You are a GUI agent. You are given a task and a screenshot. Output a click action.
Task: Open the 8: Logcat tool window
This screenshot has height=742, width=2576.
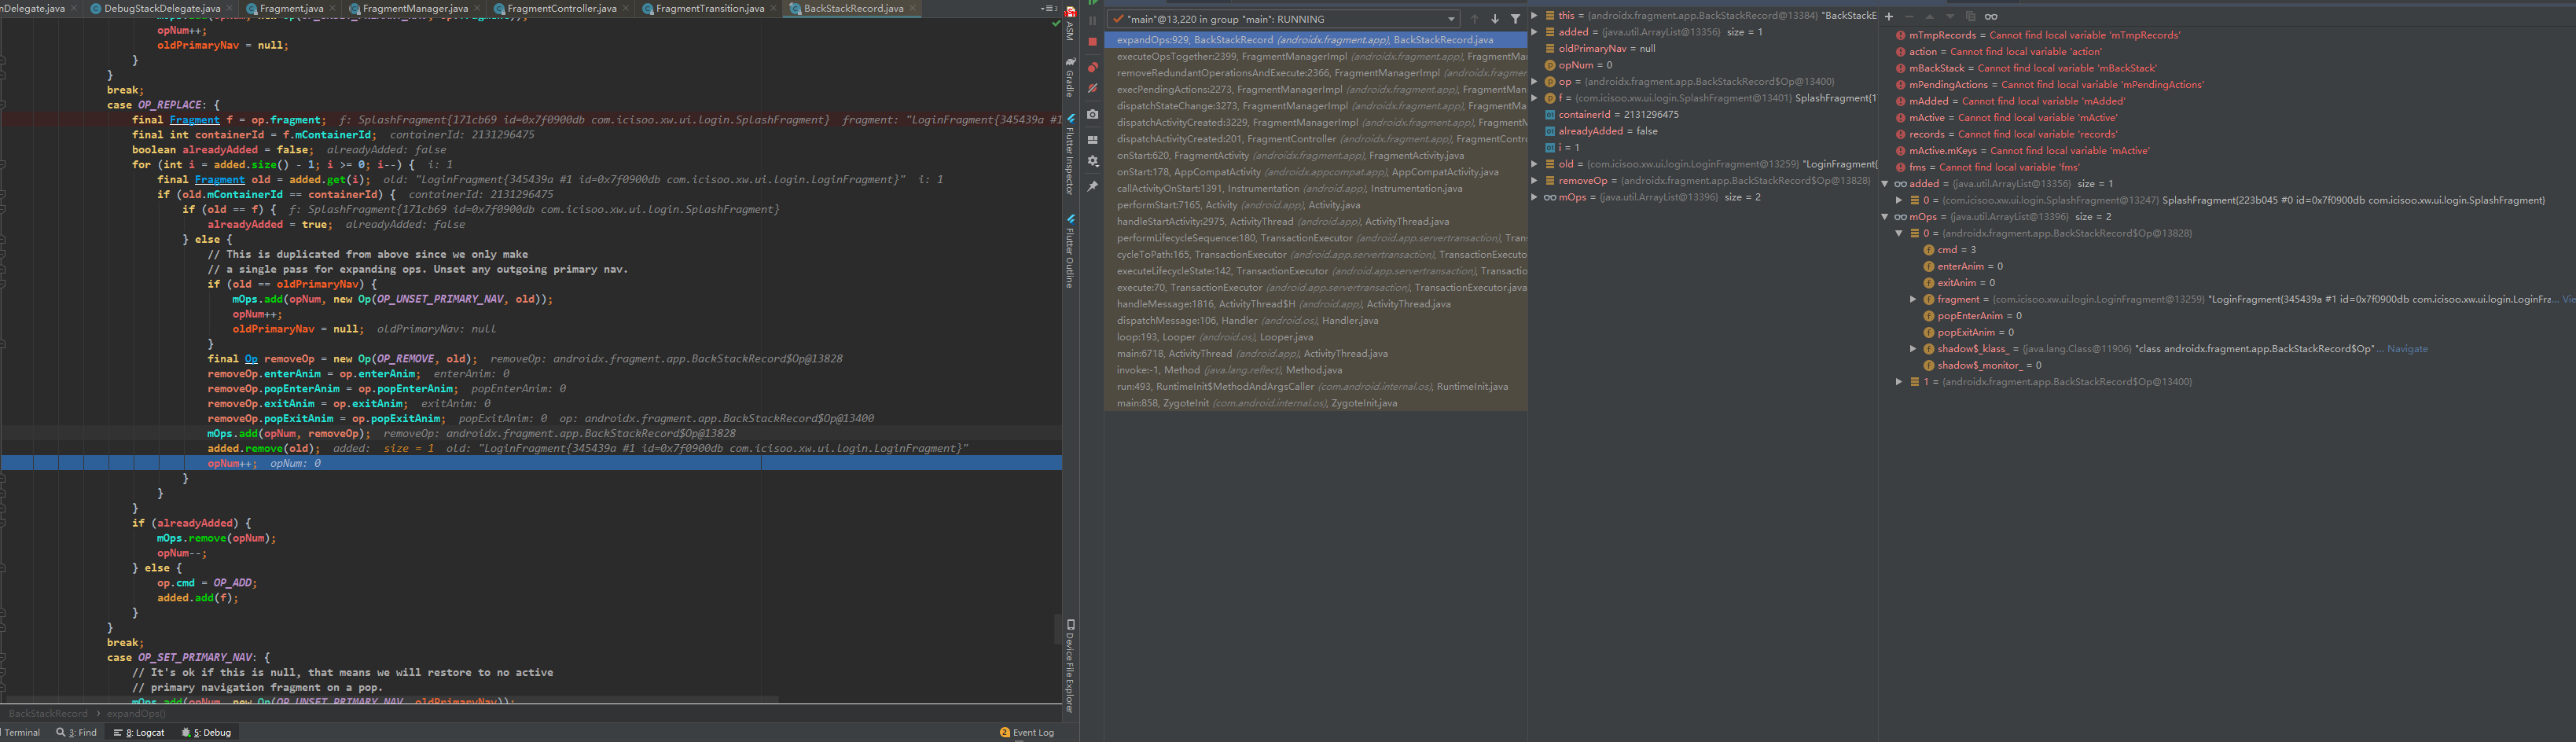[x=139, y=732]
